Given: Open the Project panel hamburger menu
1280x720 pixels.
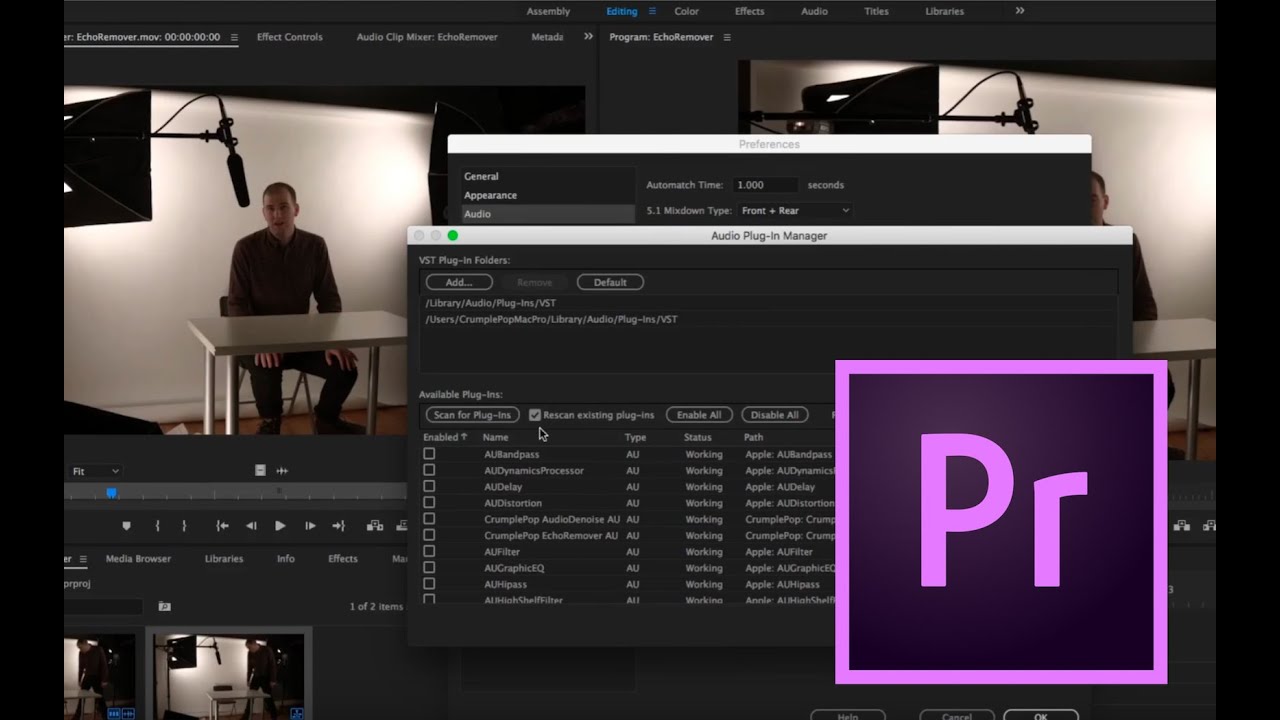Looking at the screenshot, I should [83, 559].
